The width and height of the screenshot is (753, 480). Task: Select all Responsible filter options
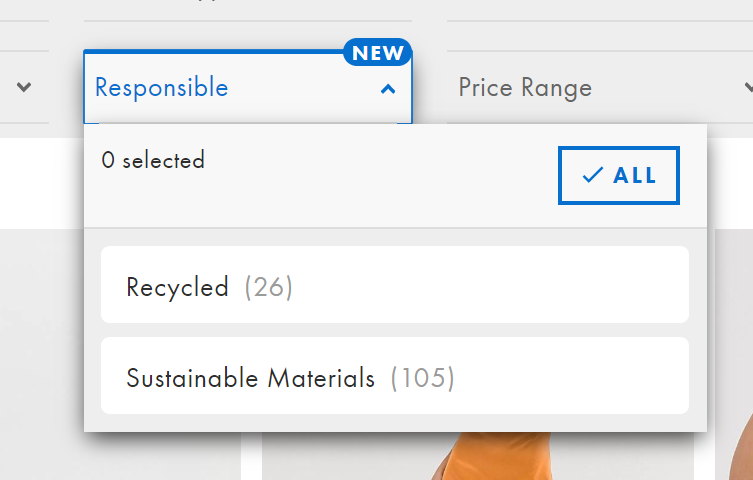619,175
